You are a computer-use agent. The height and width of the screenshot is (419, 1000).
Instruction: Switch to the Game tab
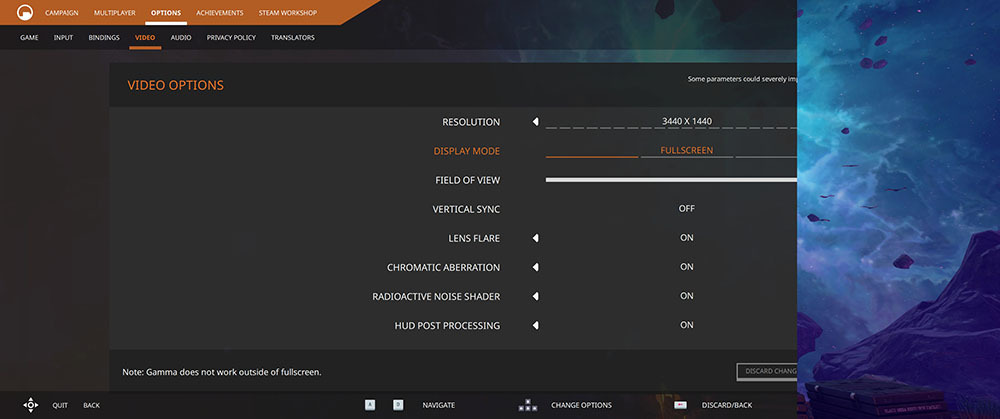29,38
